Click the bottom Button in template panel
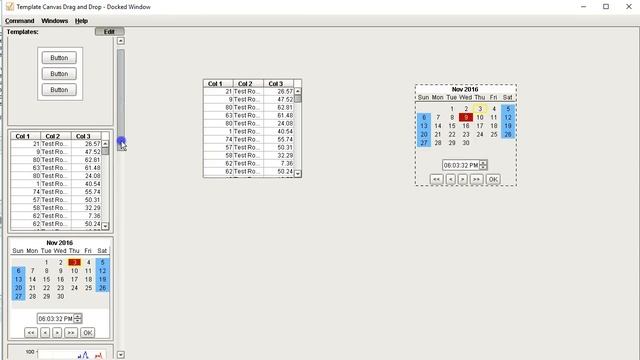The height and width of the screenshot is (360, 640). pos(59,90)
